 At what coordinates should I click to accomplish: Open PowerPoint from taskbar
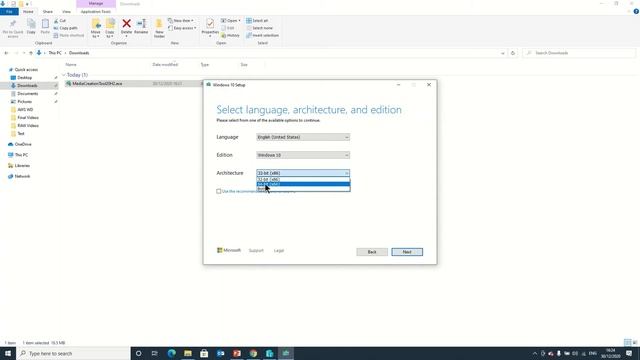click(237, 353)
